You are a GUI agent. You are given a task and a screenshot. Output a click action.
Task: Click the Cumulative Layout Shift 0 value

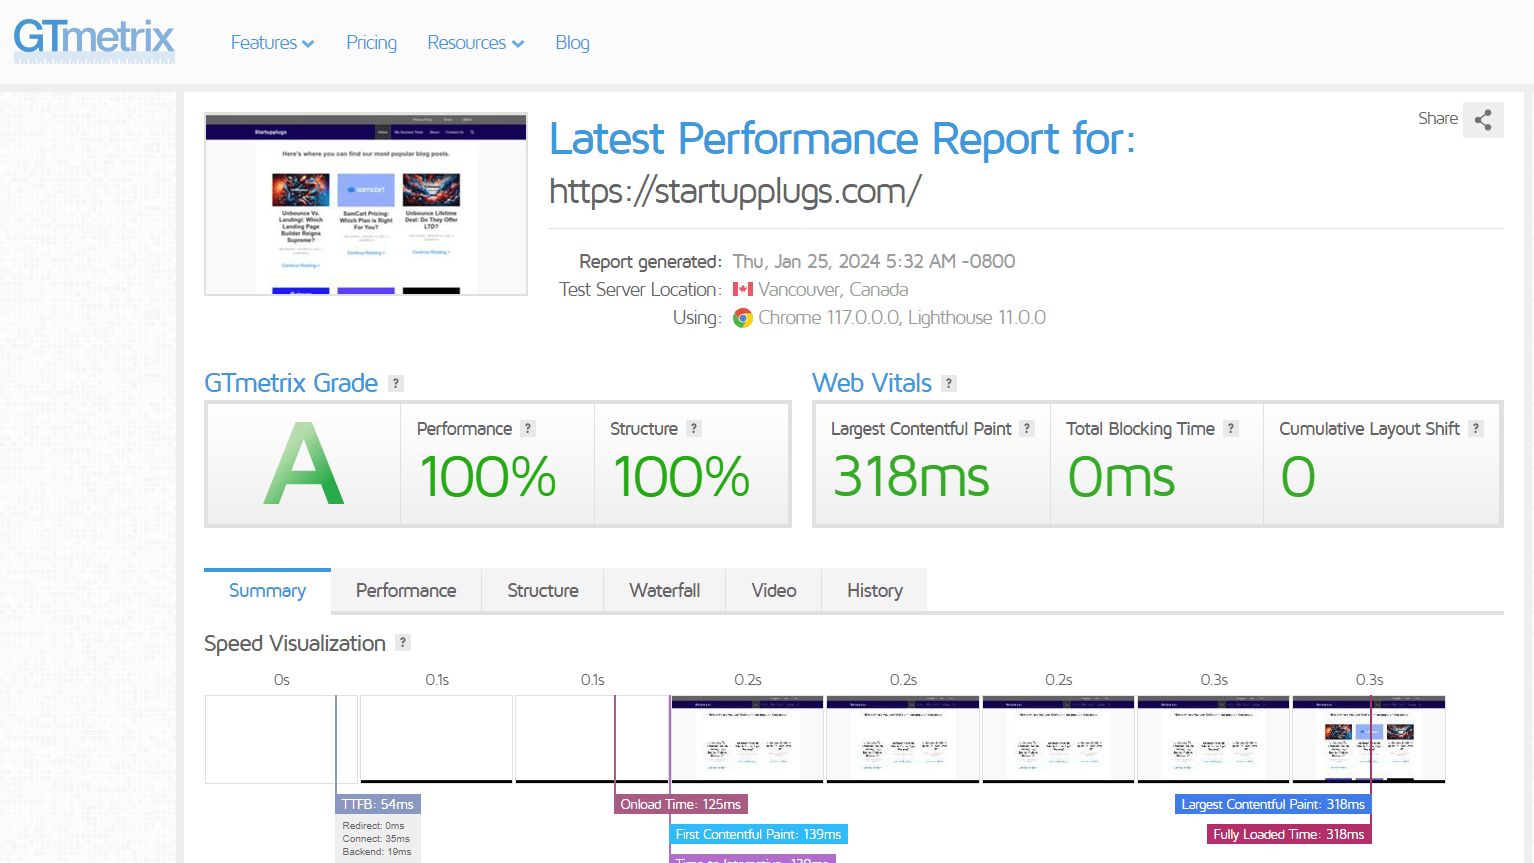point(1298,477)
